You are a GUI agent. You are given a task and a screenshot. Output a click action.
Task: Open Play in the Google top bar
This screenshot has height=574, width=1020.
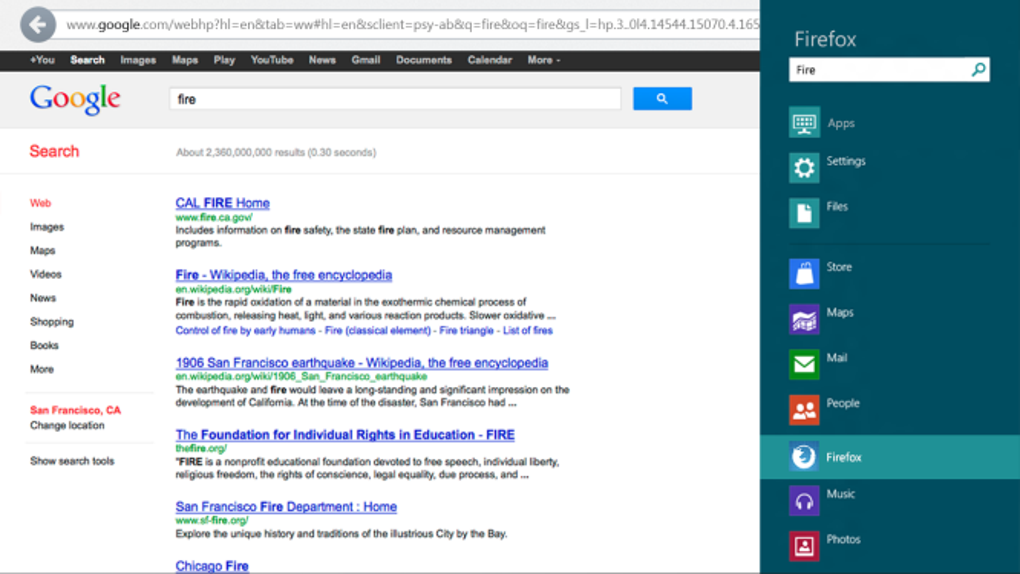pyautogui.click(x=224, y=60)
